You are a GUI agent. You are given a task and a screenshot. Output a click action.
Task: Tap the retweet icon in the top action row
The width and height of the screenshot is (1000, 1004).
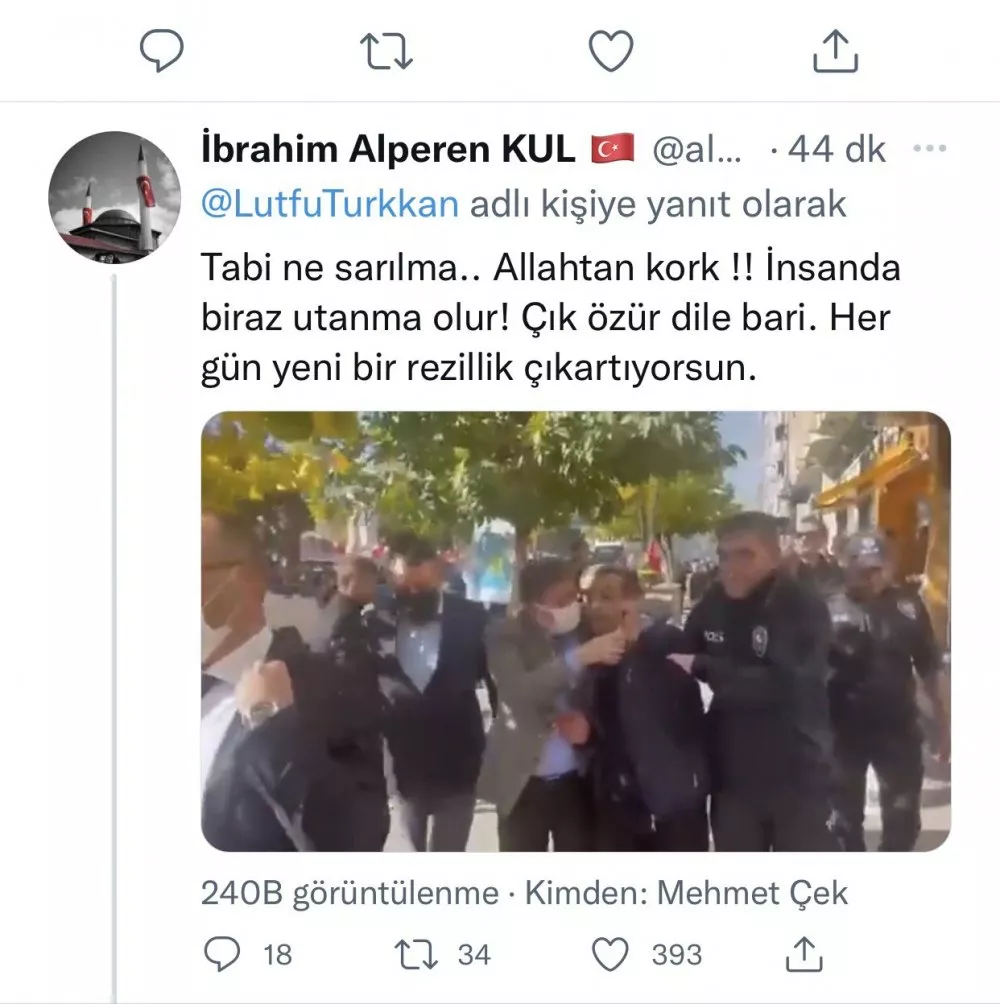point(386,51)
